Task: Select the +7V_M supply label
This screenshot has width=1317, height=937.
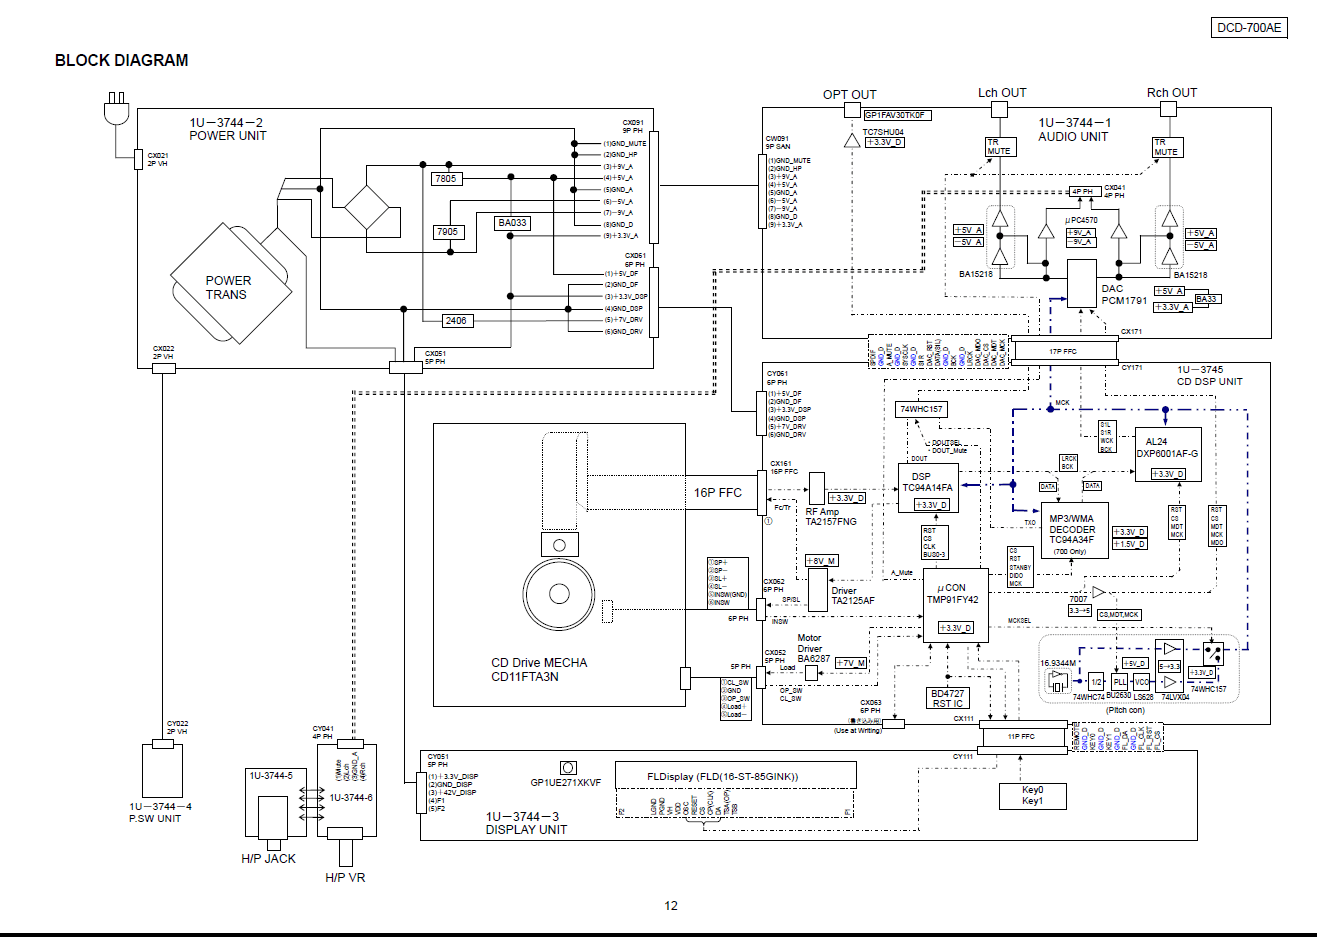Action: [x=851, y=663]
